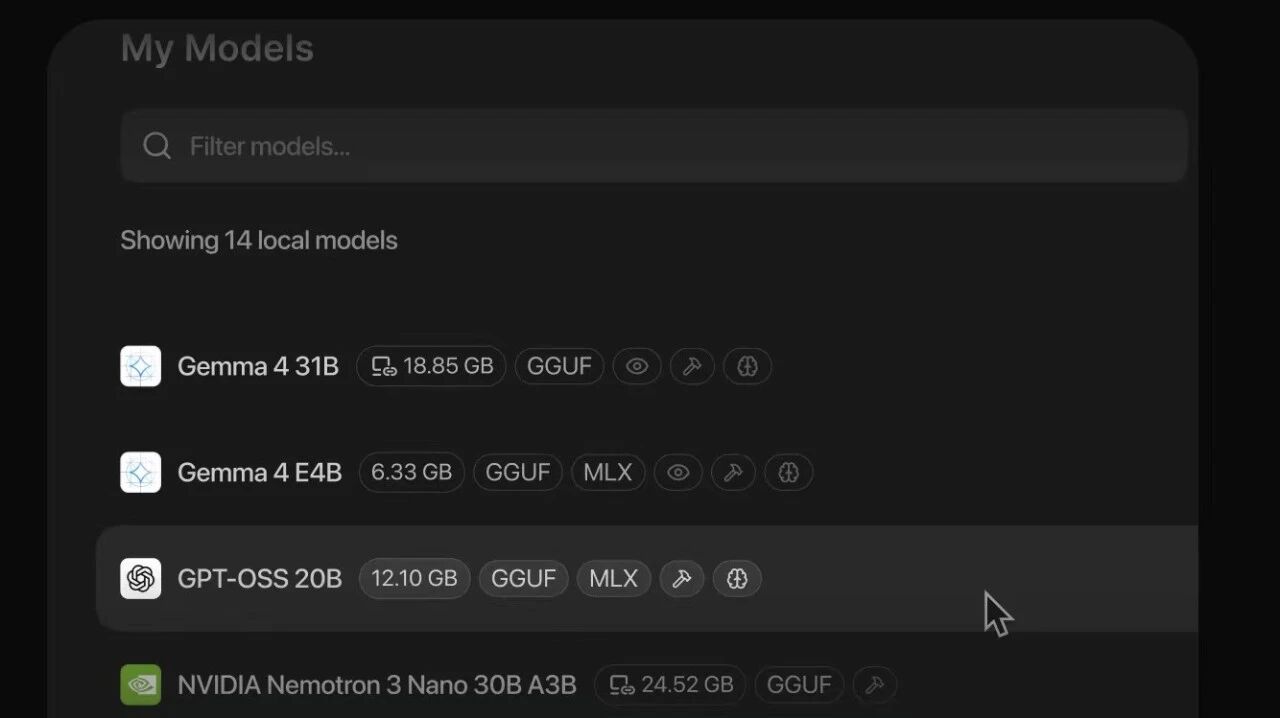Click the MLX tag on GPT-OSS 20B
The height and width of the screenshot is (718, 1280).
(614, 578)
